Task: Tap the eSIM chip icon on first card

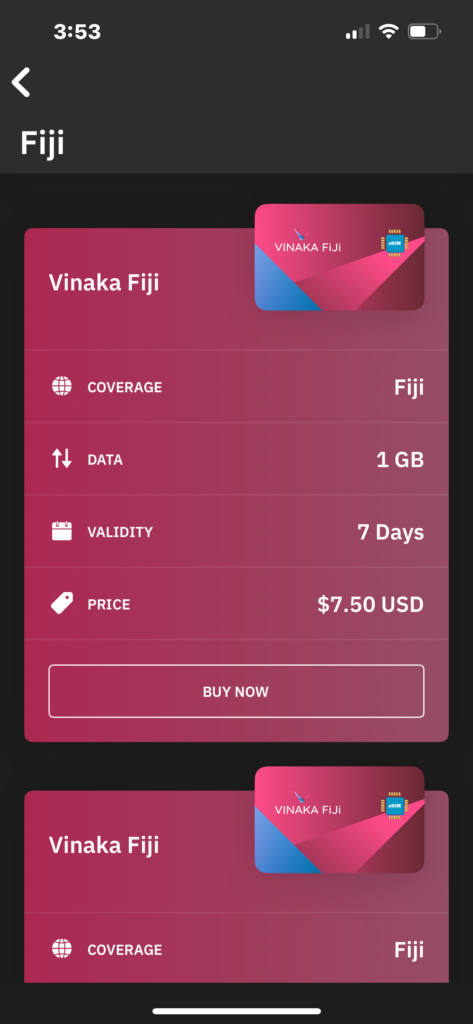Action: pos(393,243)
